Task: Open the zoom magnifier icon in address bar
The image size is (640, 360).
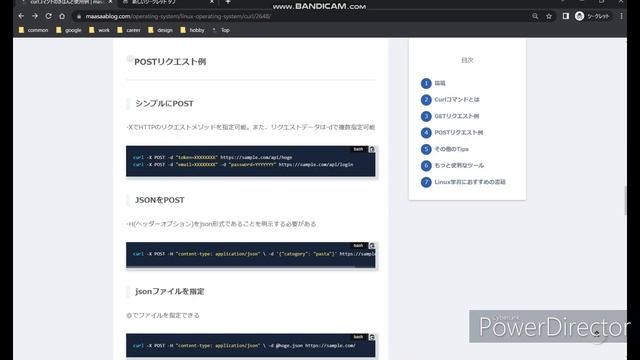Action: coord(535,16)
